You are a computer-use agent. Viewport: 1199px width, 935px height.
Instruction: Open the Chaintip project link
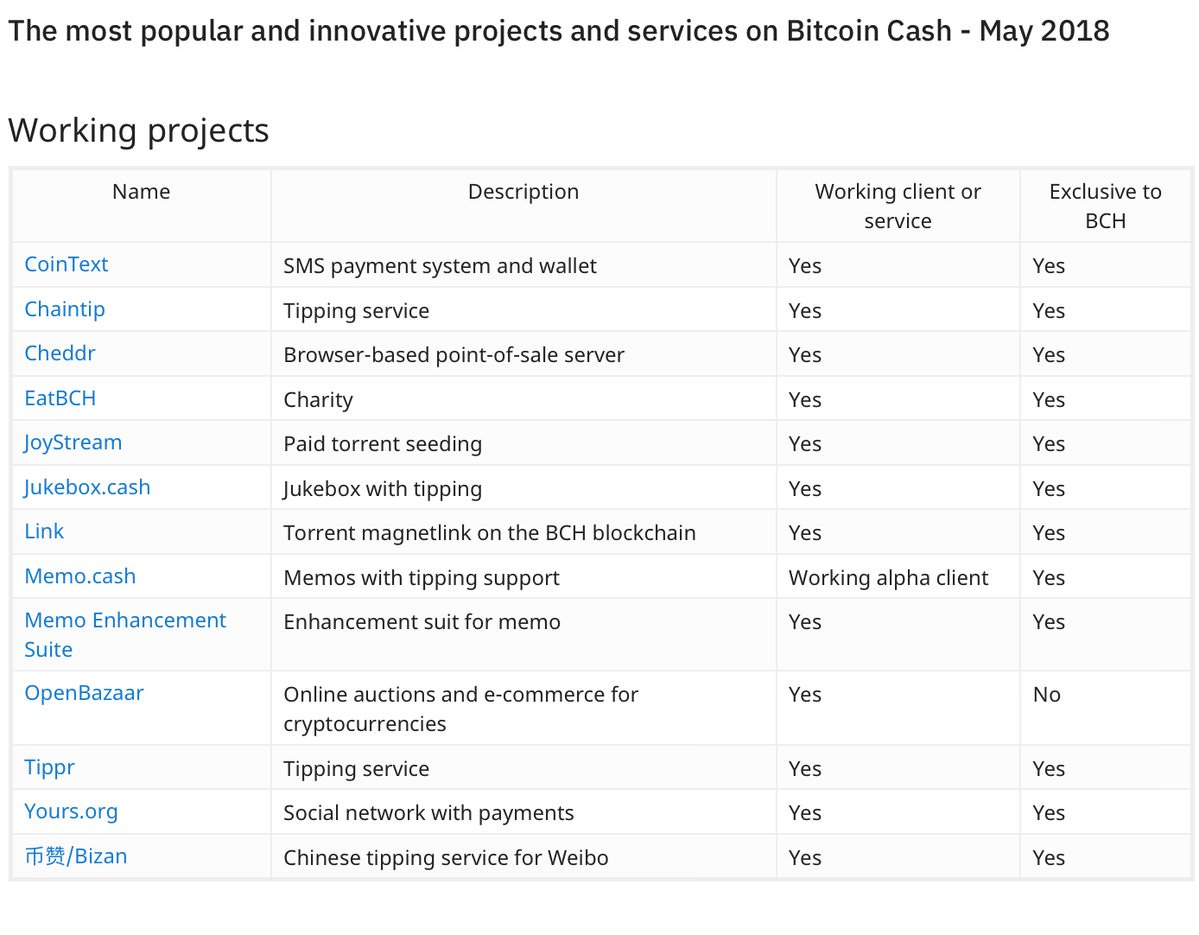(65, 310)
